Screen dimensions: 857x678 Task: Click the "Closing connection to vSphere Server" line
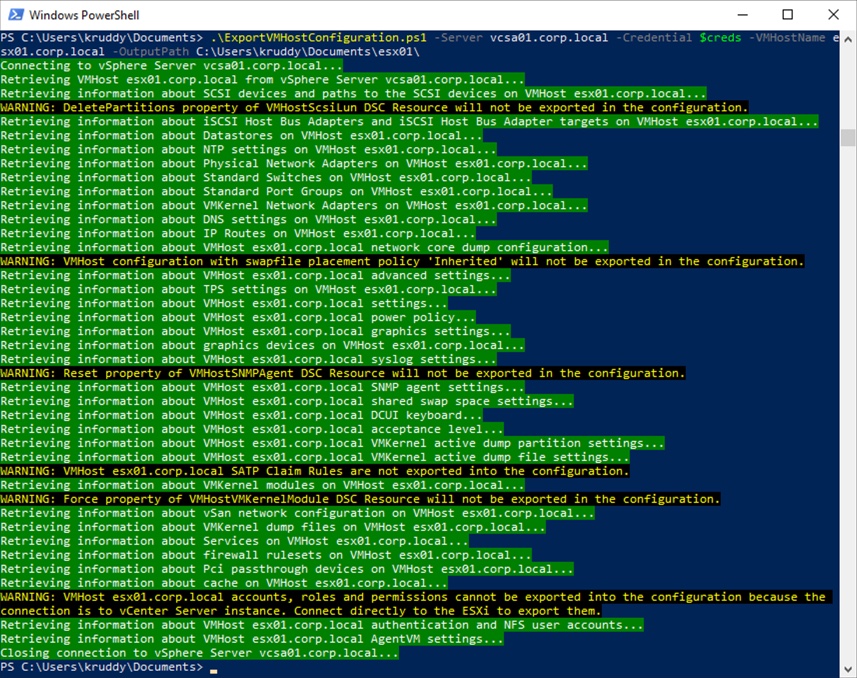pyautogui.click(x=199, y=653)
